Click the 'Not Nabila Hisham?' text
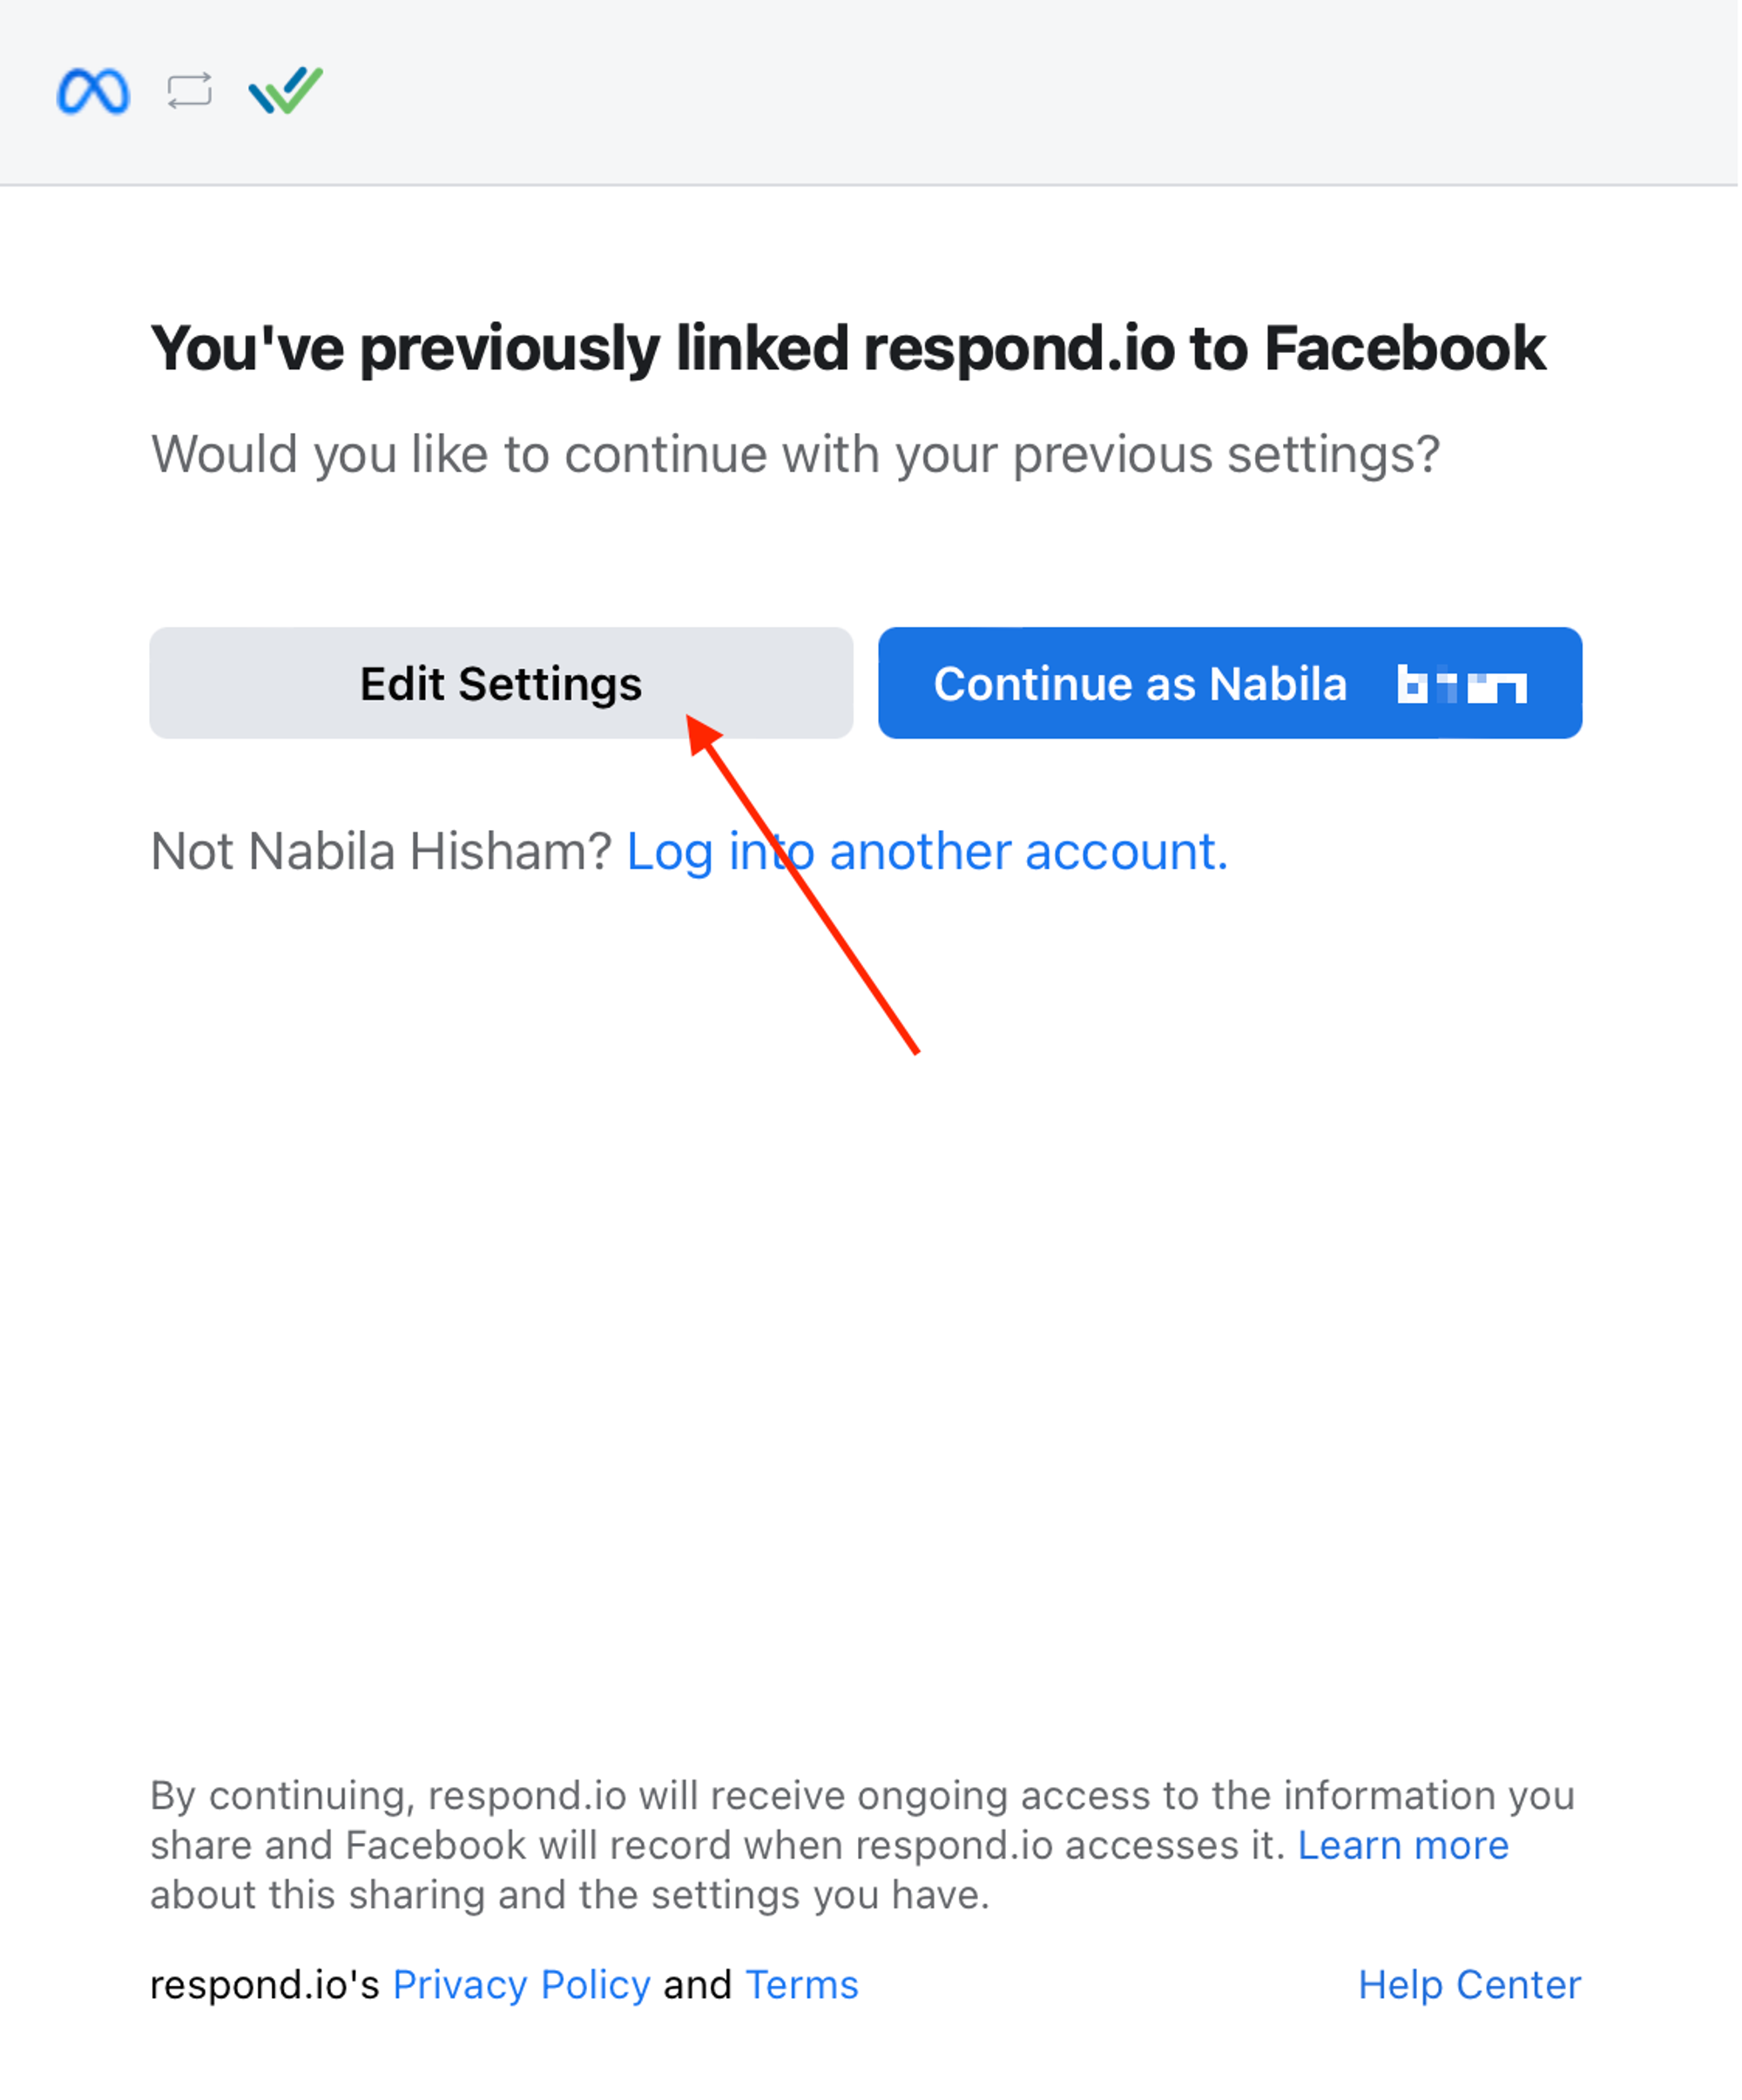The height and width of the screenshot is (2100, 1742). pos(381,852)
